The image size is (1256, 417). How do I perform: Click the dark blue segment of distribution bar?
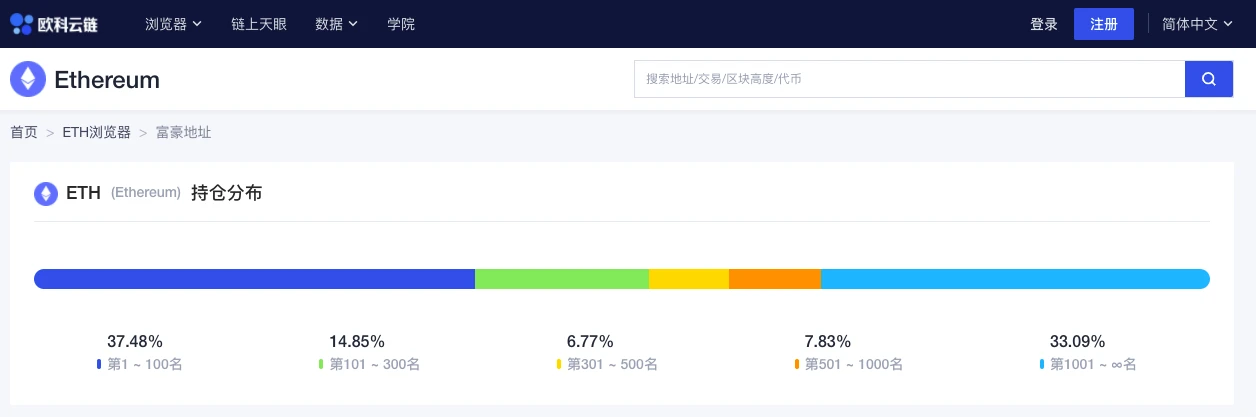[x=254, y=279]
